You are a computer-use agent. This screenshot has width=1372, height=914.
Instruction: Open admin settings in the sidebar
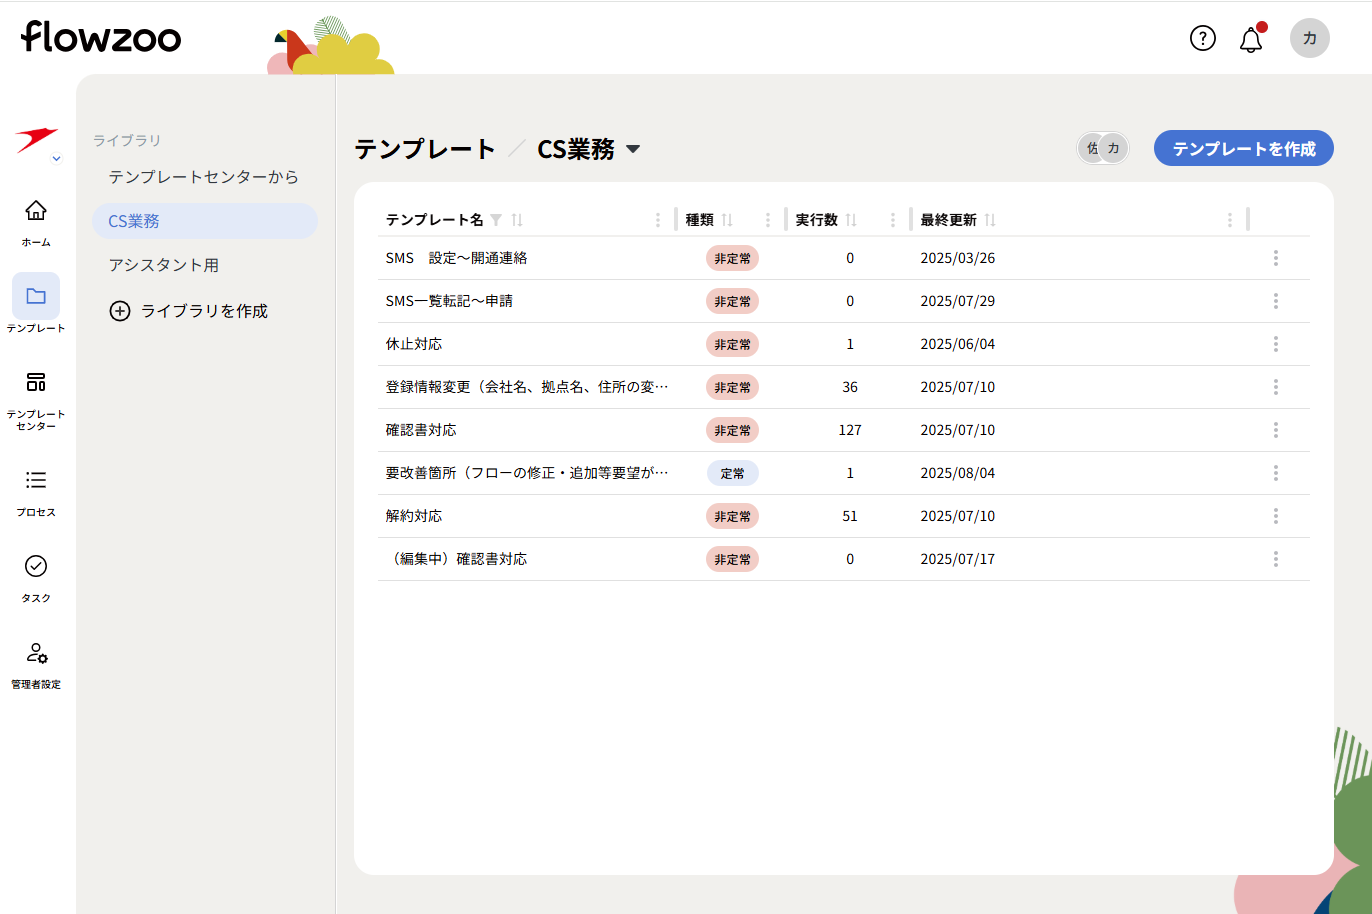pyautogui.click(x=36, y=664)
